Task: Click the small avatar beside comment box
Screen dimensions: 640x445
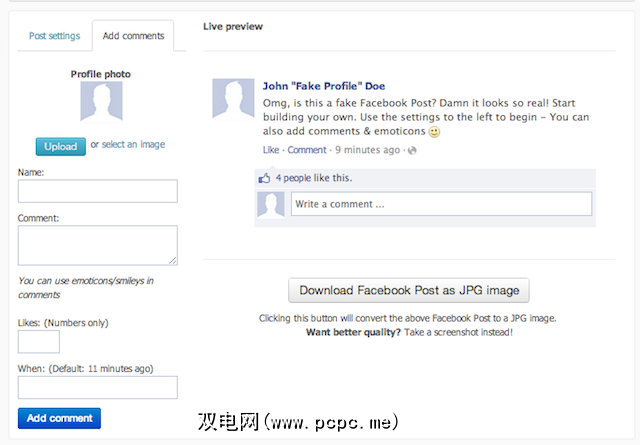Action: coord(271,205)
